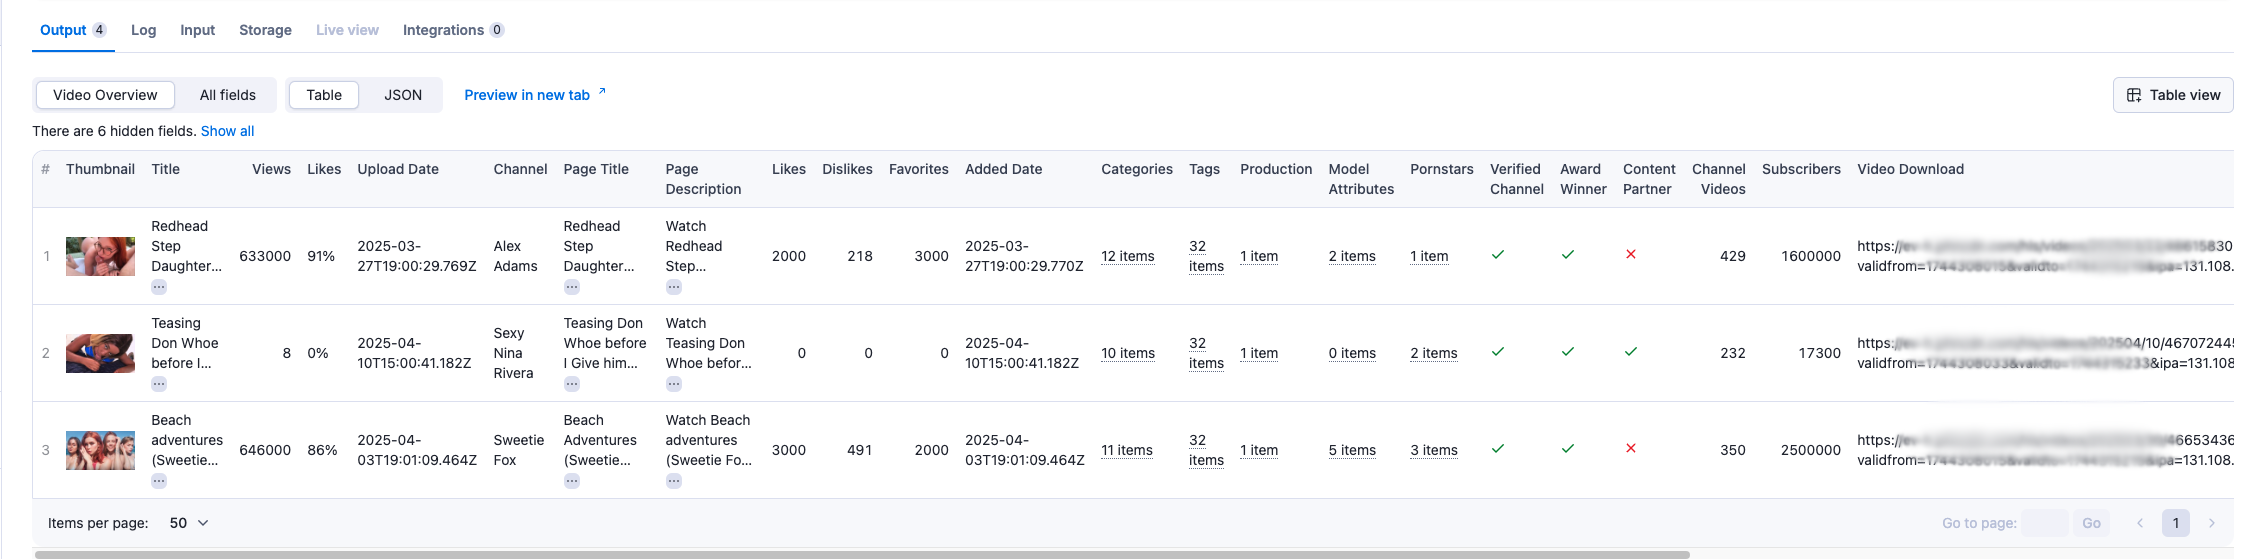The width and height of the screenshot is (2260, 559).
Task: Expand truncated Page Description in row 2
Action: 674,384
